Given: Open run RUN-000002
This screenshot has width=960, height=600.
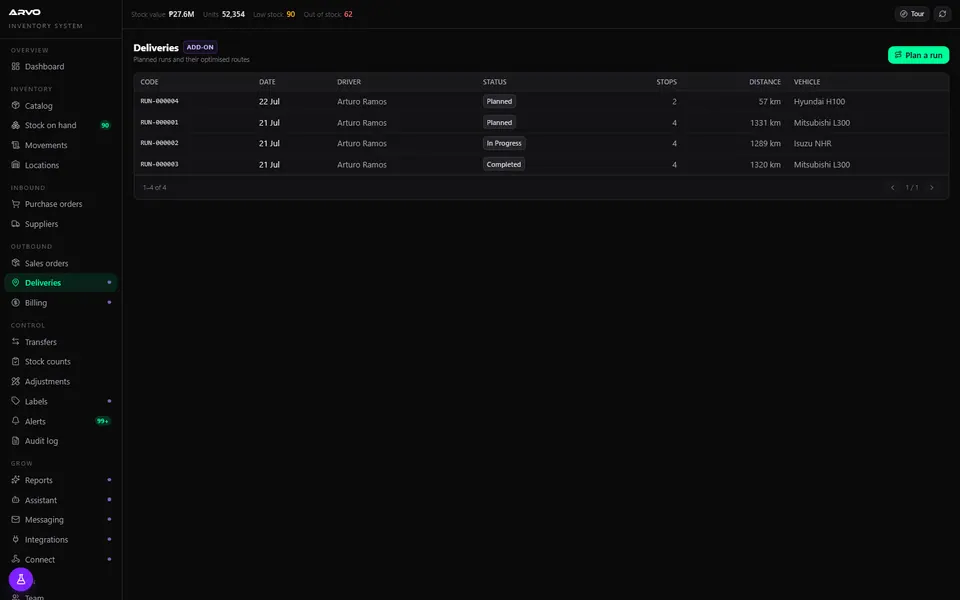Looking at the screenshot, I should [x=541, y=143].
